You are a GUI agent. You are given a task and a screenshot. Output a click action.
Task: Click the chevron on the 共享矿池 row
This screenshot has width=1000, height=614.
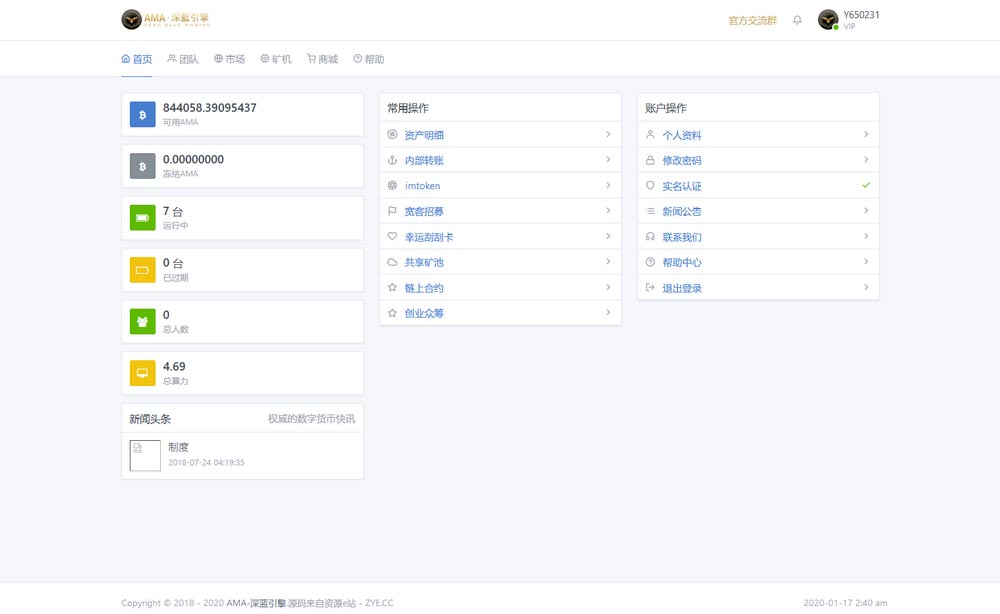coord(608,262)
